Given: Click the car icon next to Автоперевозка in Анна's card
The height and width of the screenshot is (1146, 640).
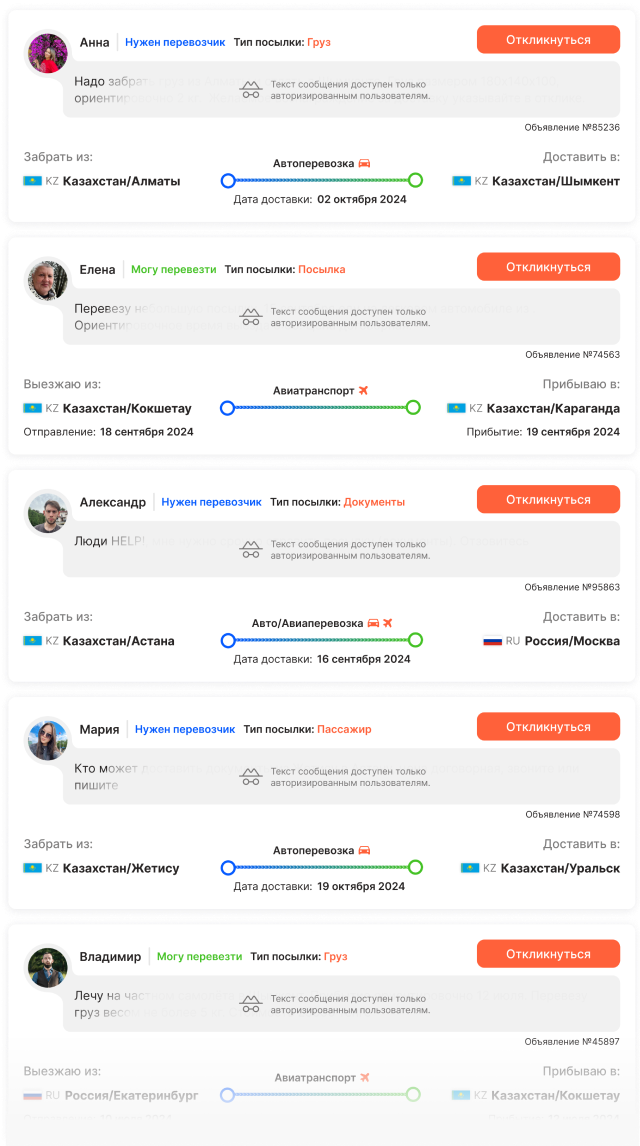Looking at the screenshot, I should [x=364, y=163].
